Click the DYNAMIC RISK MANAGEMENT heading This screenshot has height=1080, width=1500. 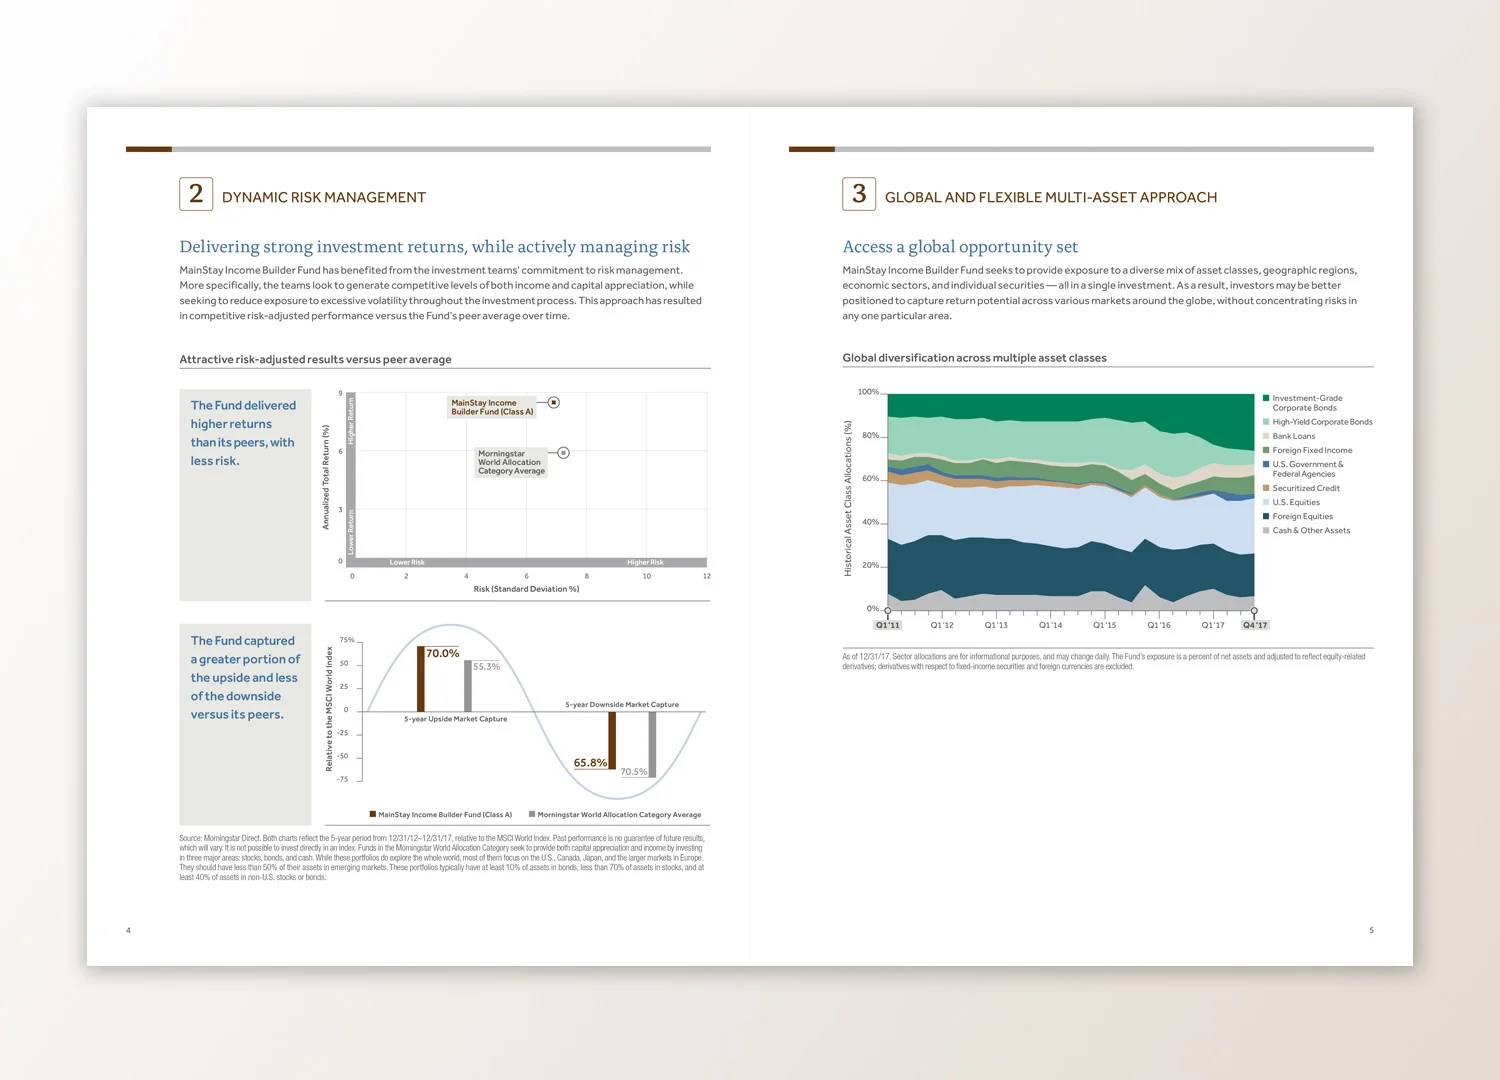(x=324, y=198)
